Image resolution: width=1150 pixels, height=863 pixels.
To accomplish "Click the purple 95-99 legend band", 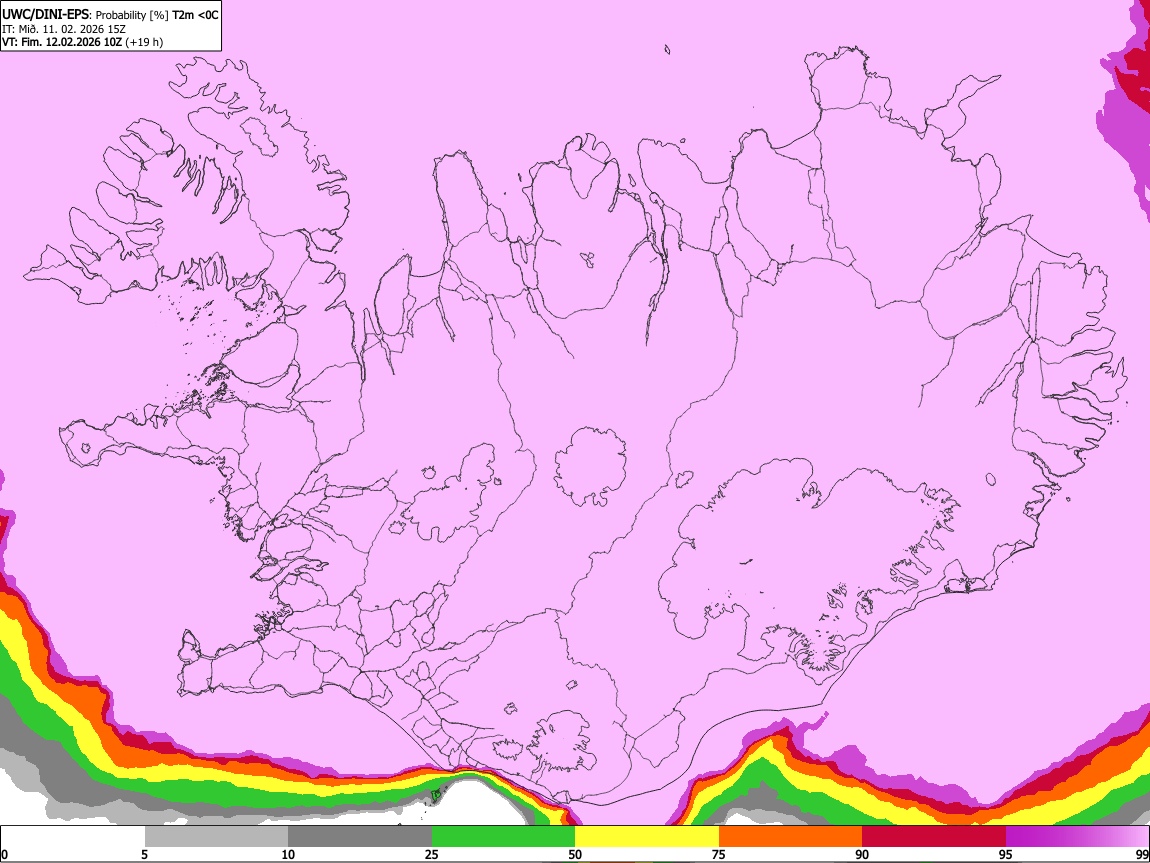I will pos(1077,837).
